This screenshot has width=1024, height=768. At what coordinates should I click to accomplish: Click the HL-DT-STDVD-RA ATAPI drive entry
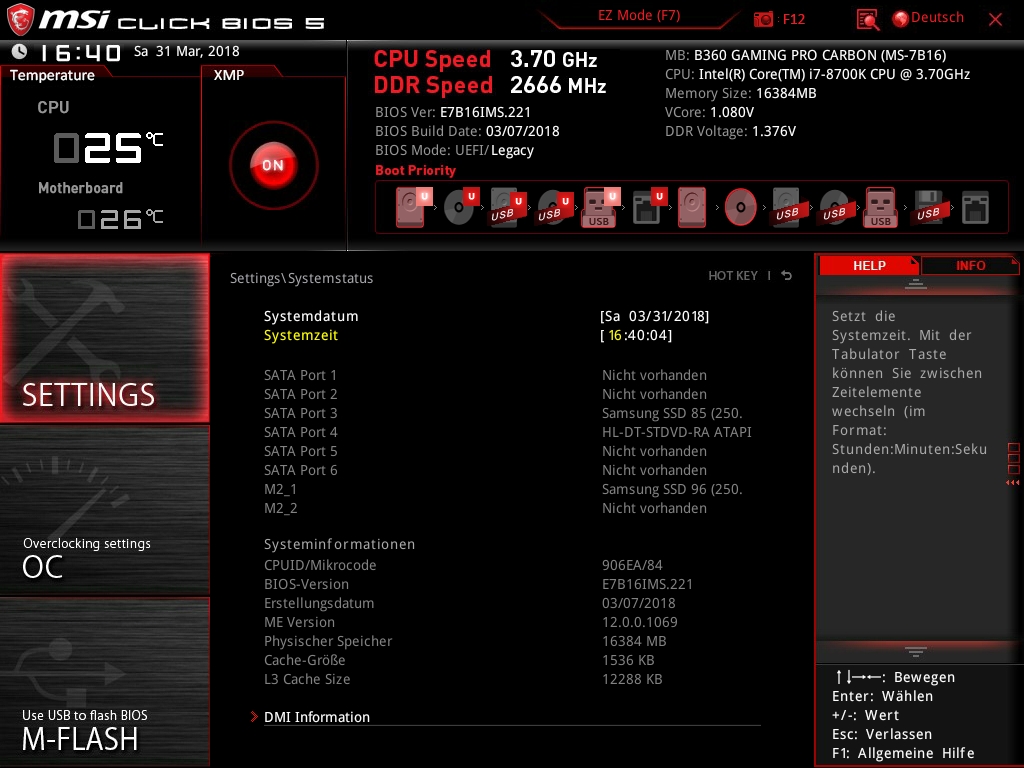677,432
